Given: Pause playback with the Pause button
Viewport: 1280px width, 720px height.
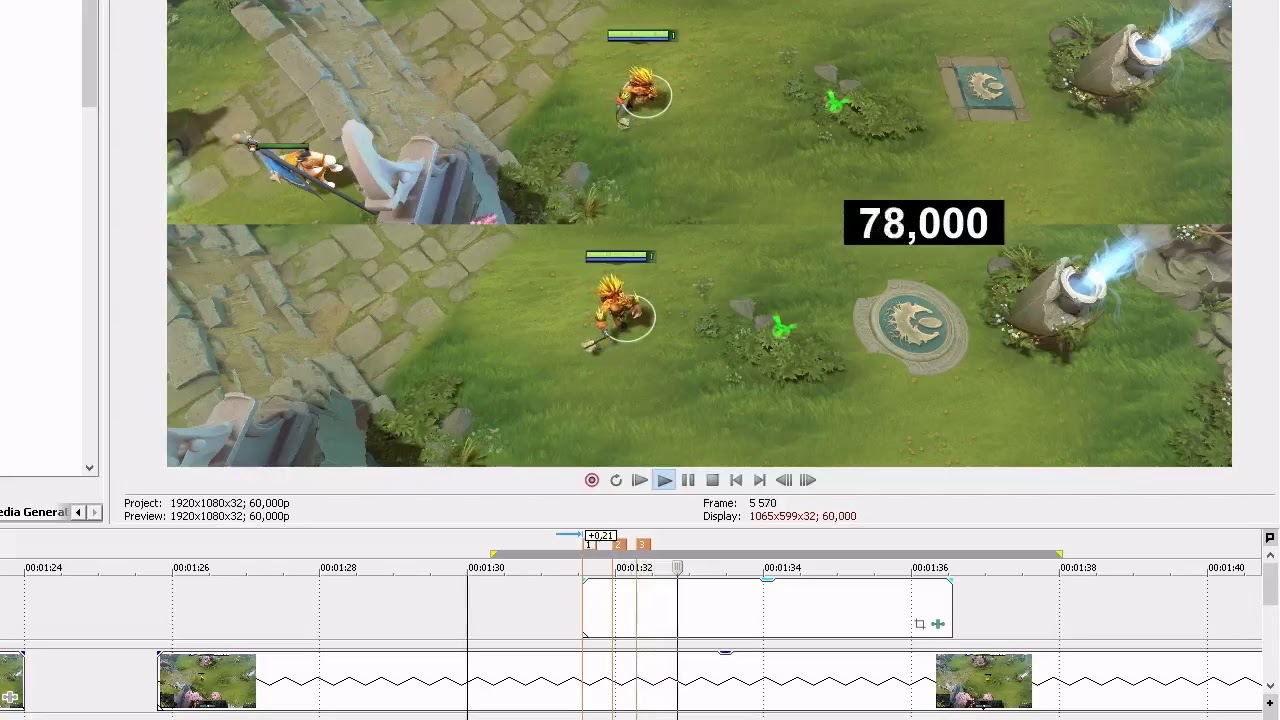Looking at the screenshot, I should click(688, 481).
